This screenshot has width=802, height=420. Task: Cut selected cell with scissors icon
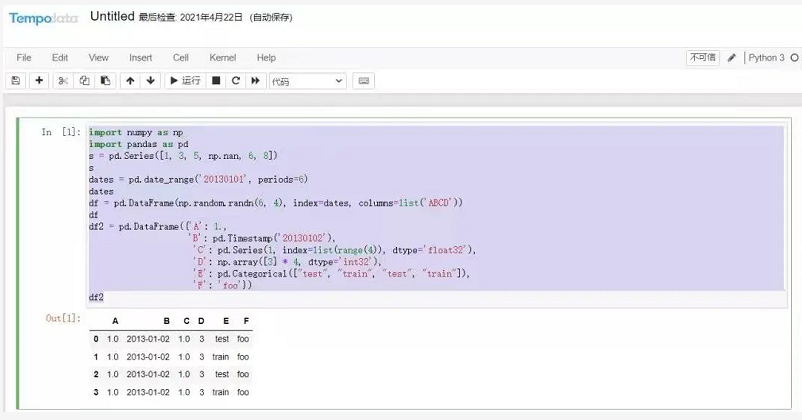point(63,81)
